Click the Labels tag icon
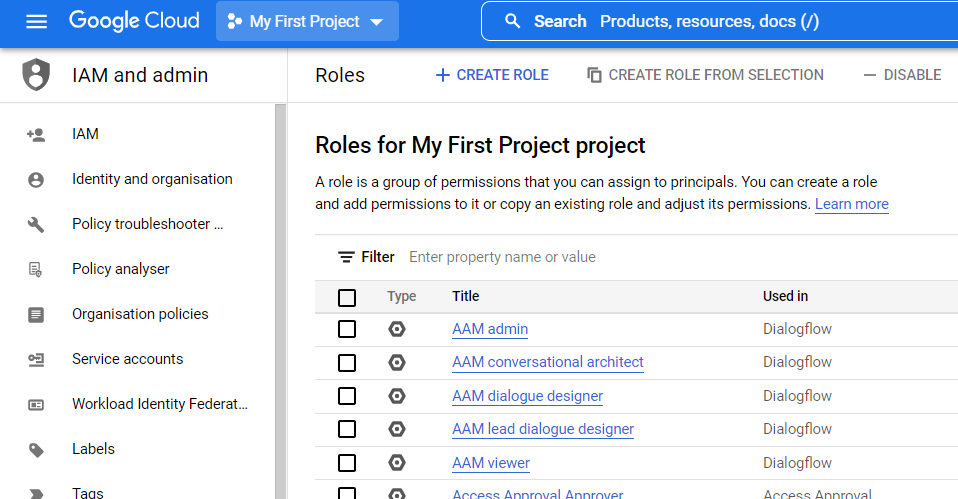This screenshot has height=499, width=958. pos(36,450)
